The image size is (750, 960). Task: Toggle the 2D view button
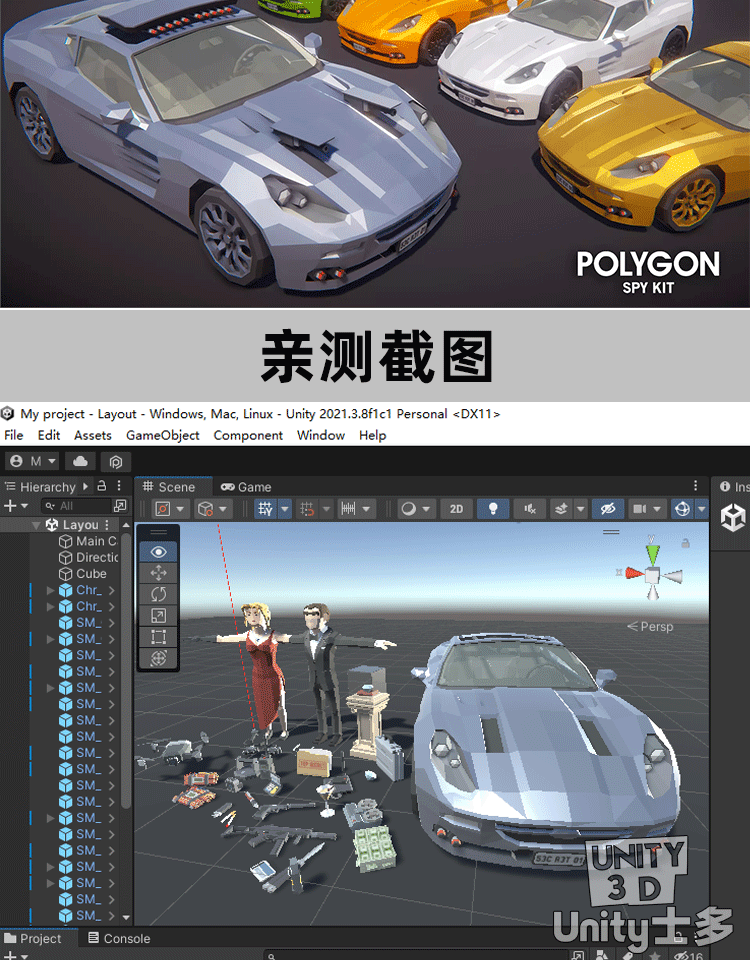pyautogui.click(x=456, y=509)
